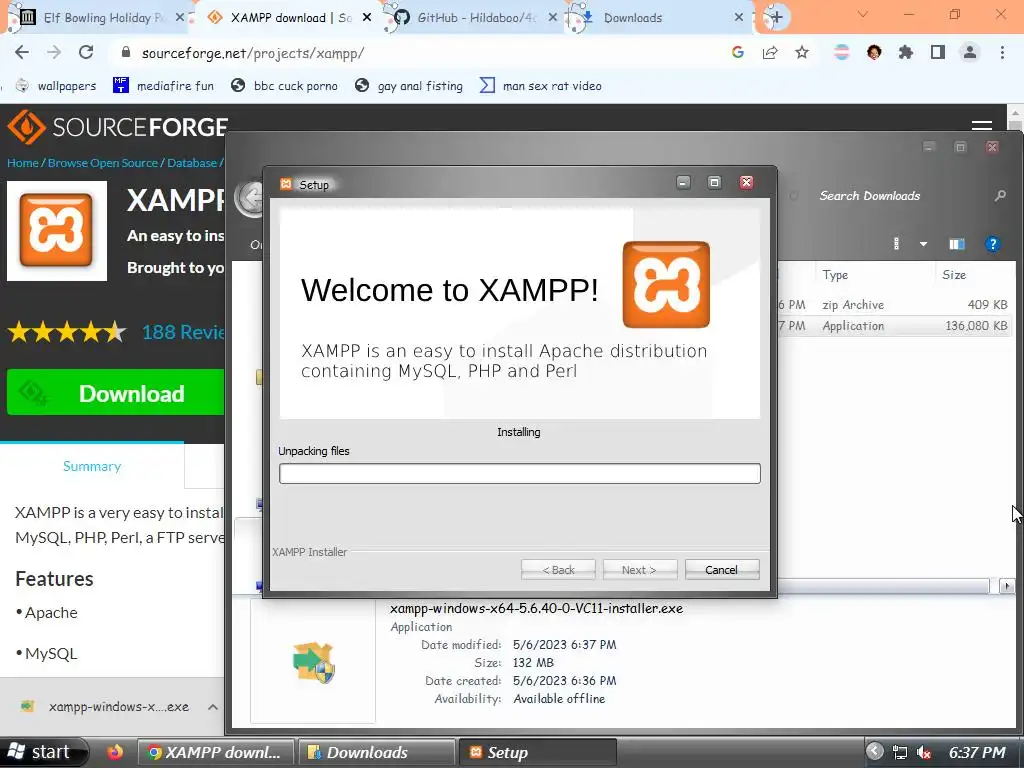Image resolution: width=1024 pixels, height=768 pixels.
Task: Click the Unpacking files progress bar
Action: tap(520, 473)
